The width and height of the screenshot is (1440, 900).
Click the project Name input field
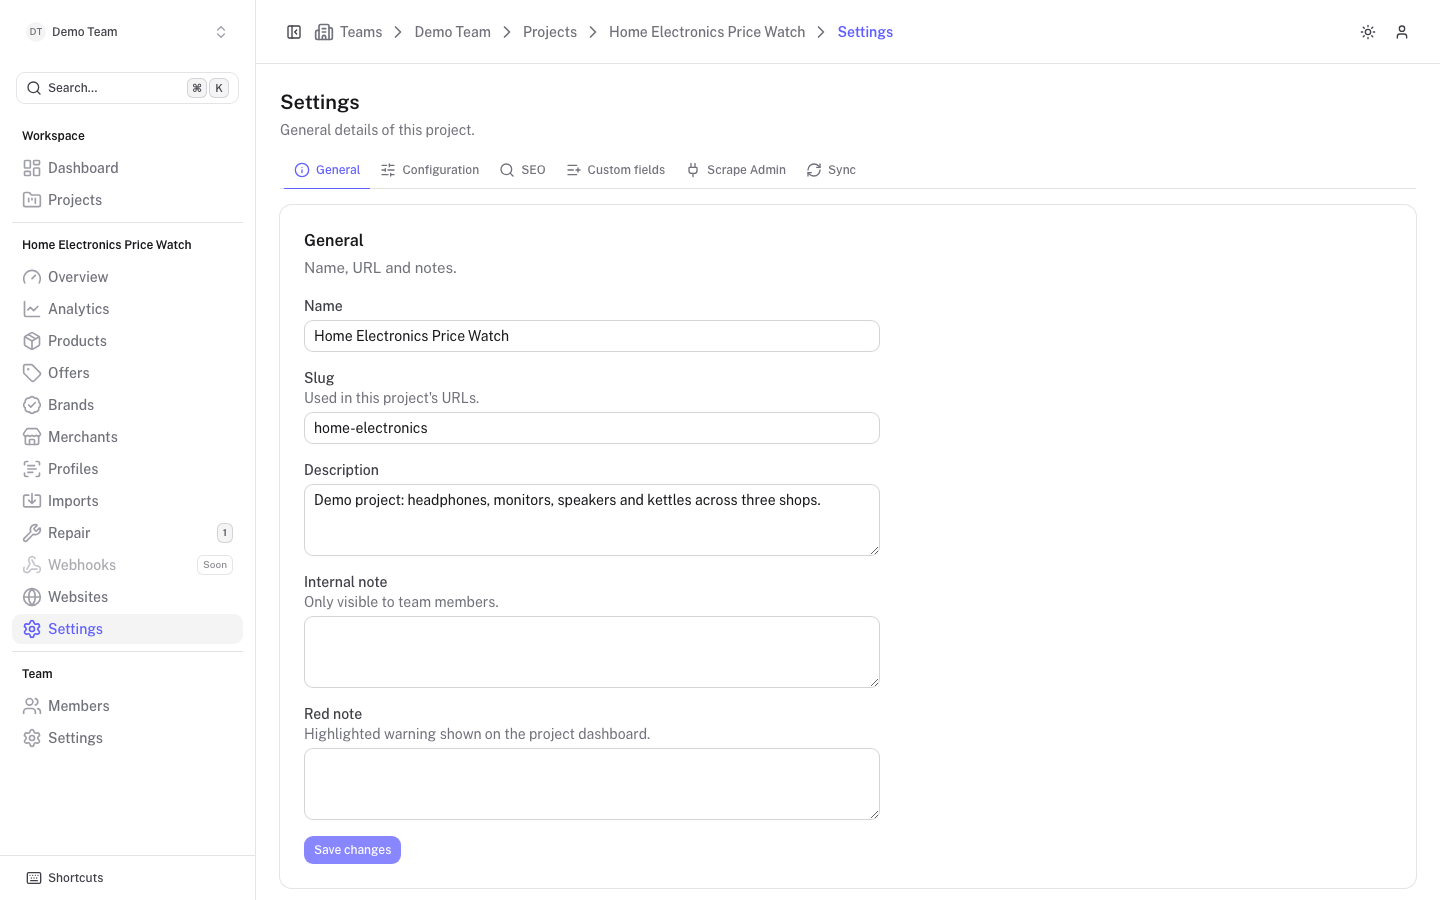[592, 336]
